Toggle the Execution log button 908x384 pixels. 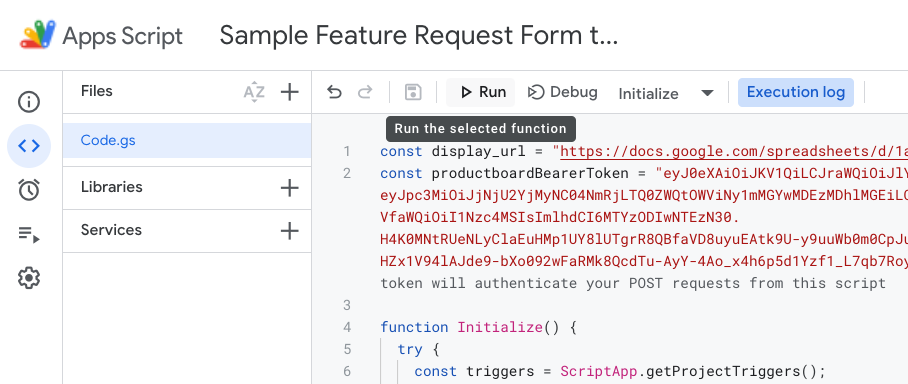coord(796,92)
